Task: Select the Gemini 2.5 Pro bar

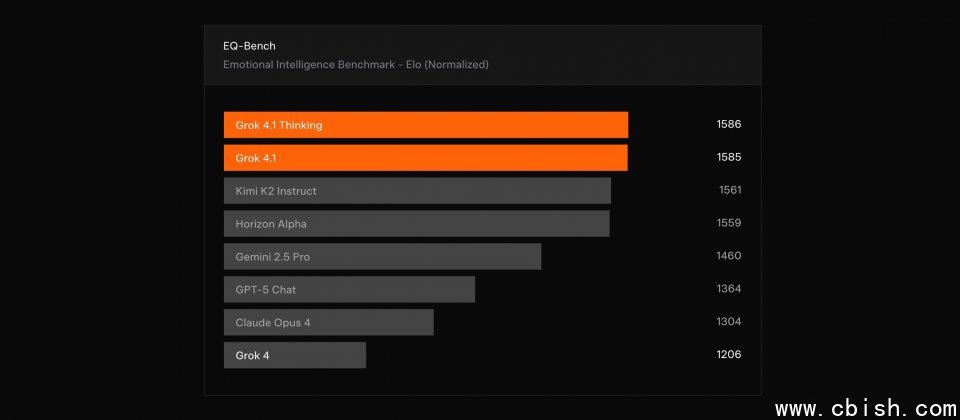Action: point(382,257)
